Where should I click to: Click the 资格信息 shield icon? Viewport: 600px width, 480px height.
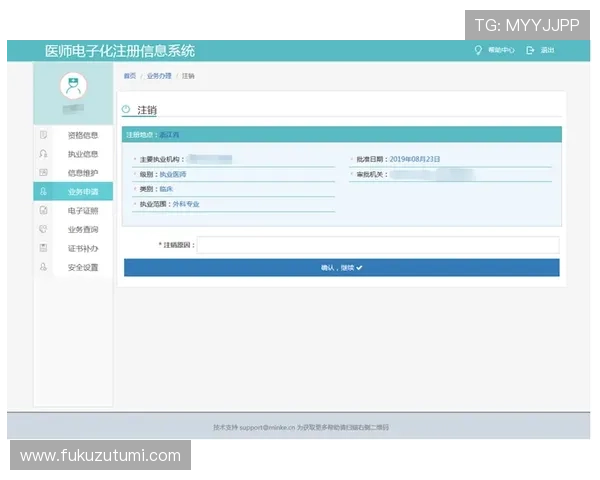[x=43, y=135]
